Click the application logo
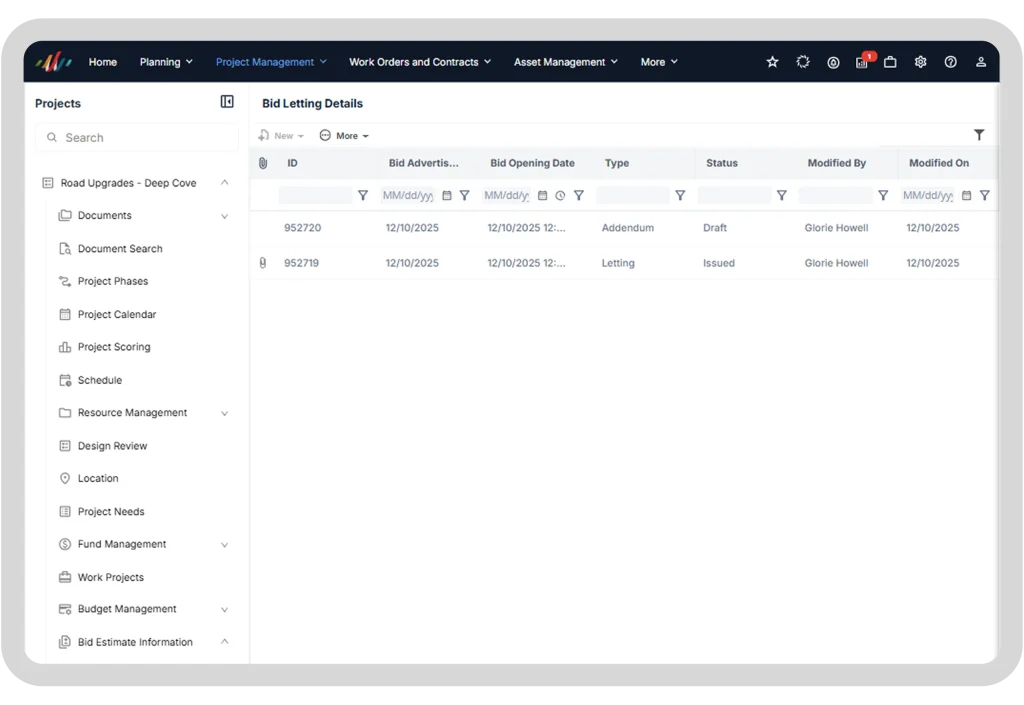The width and height of the screenshot is (1024, 705). (54, 62)
